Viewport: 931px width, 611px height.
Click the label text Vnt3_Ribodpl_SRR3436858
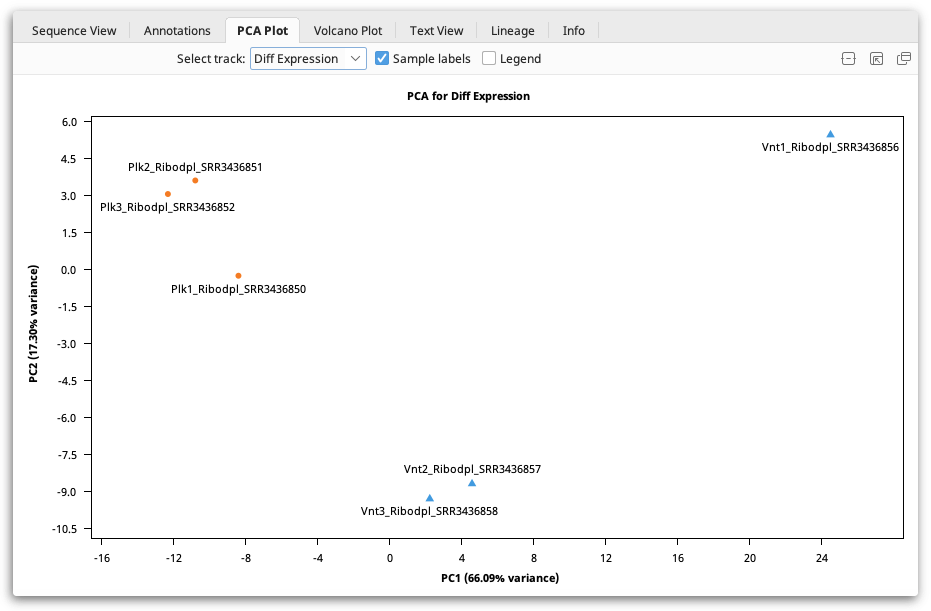click(x=429, y=511)
